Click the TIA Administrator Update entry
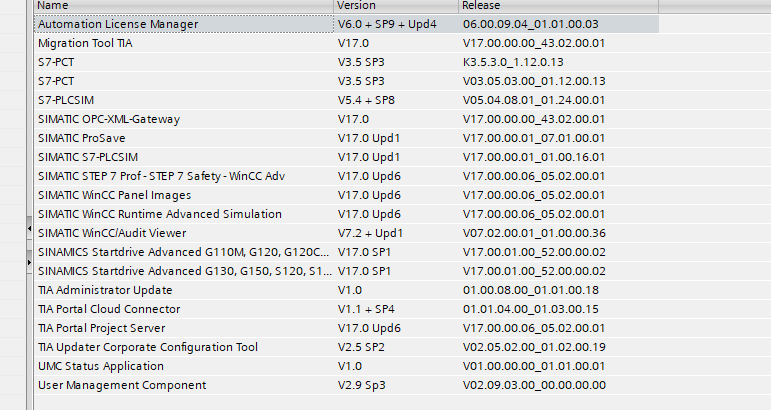771x410 pixels. [x=107, y=290]
